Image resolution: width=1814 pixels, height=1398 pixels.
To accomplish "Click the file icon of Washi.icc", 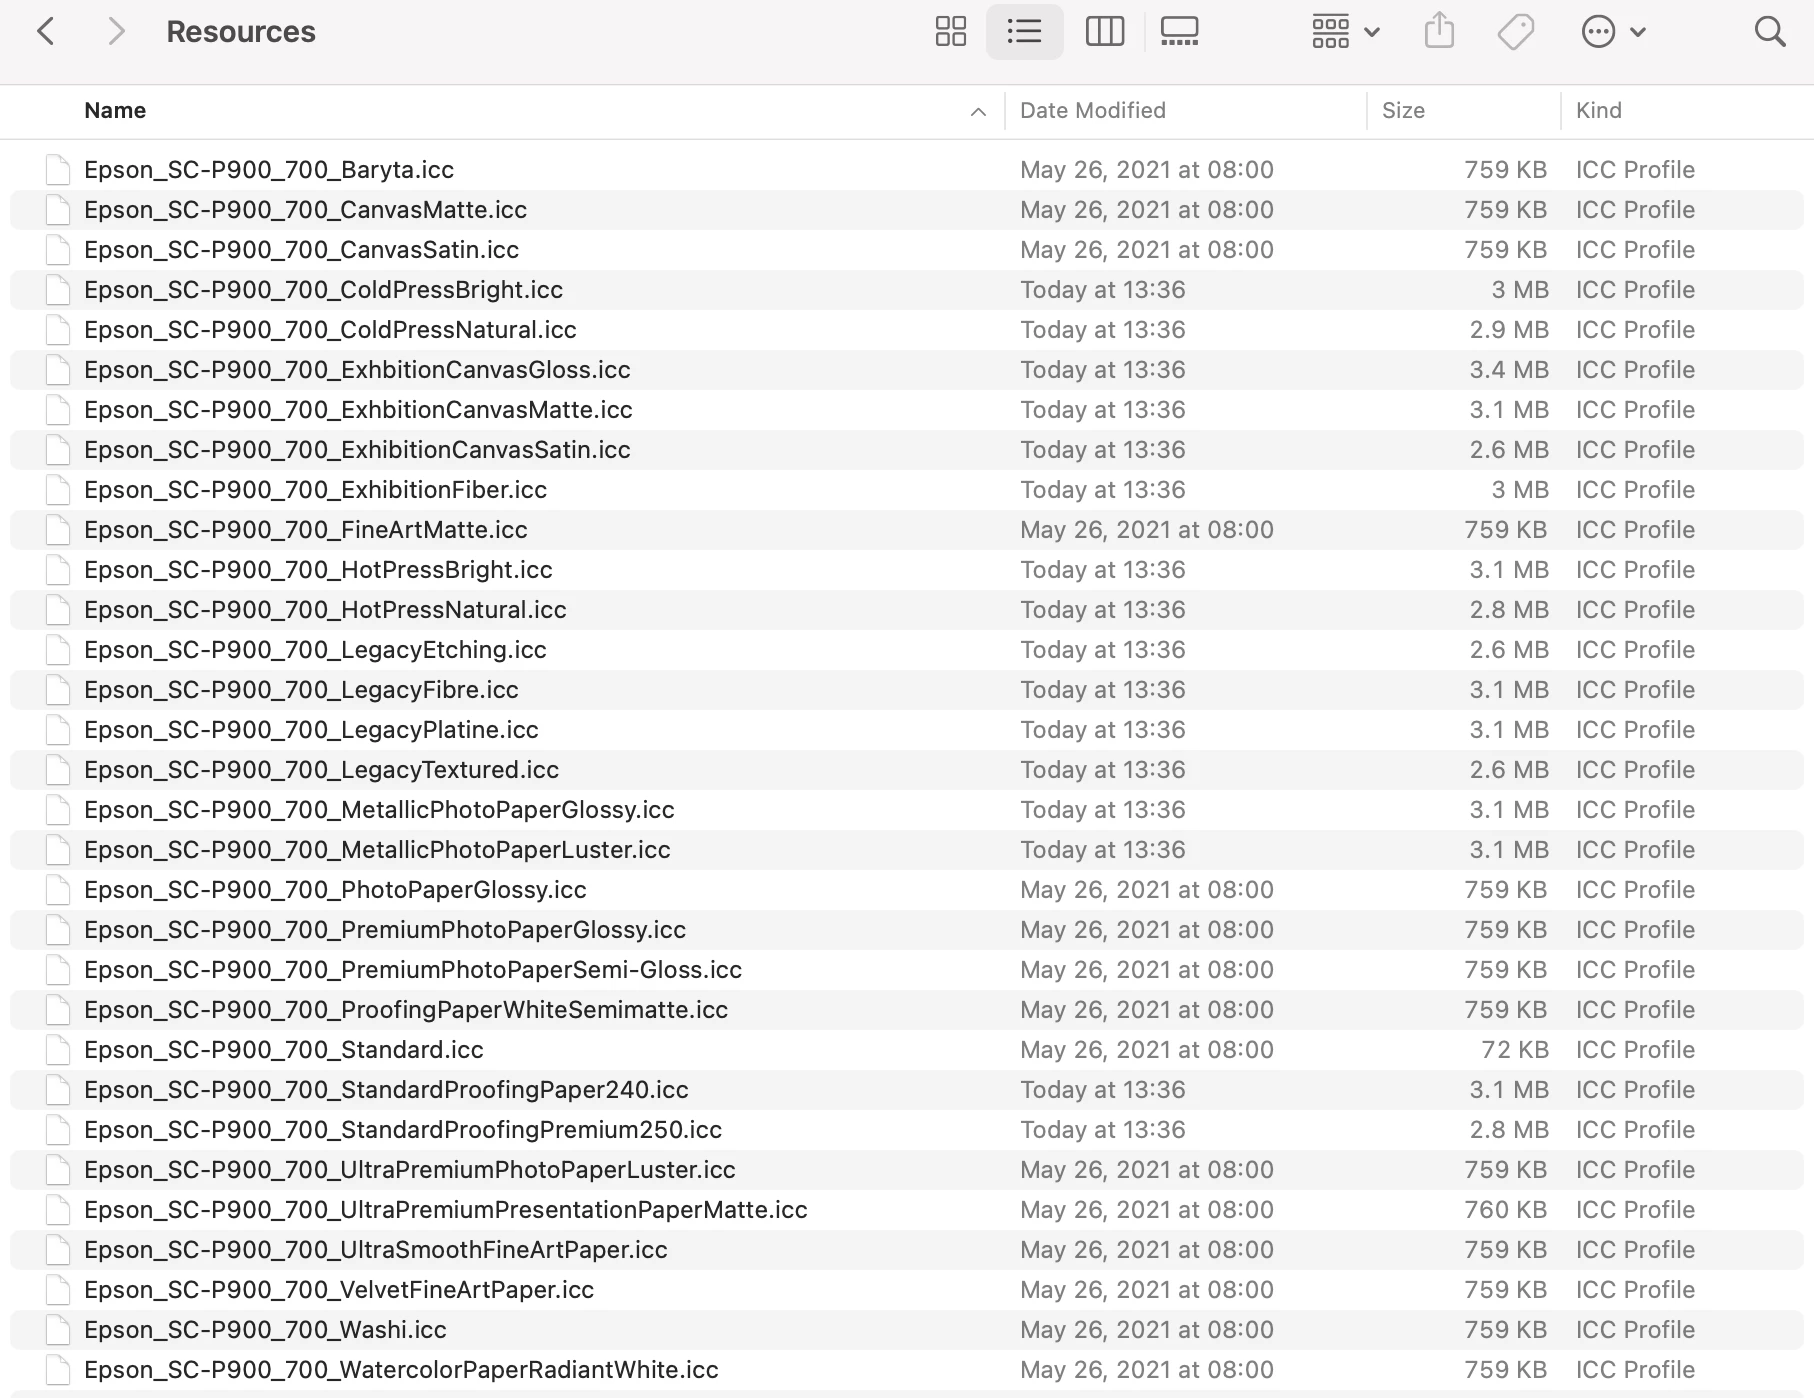I will pos(58,1330).
